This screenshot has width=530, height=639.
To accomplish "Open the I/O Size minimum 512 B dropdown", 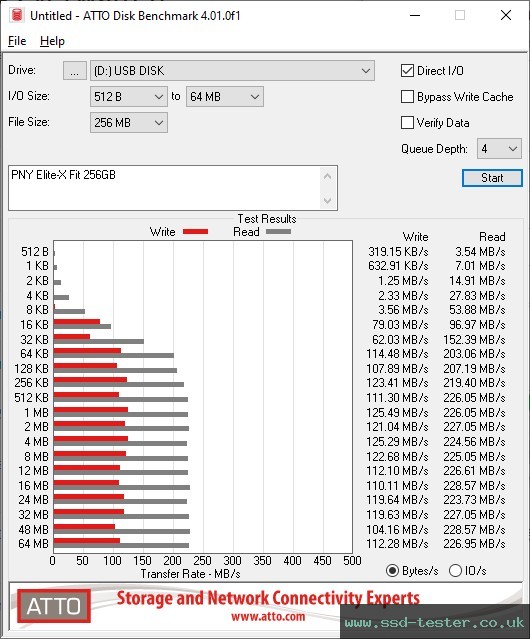I will 129,97.
